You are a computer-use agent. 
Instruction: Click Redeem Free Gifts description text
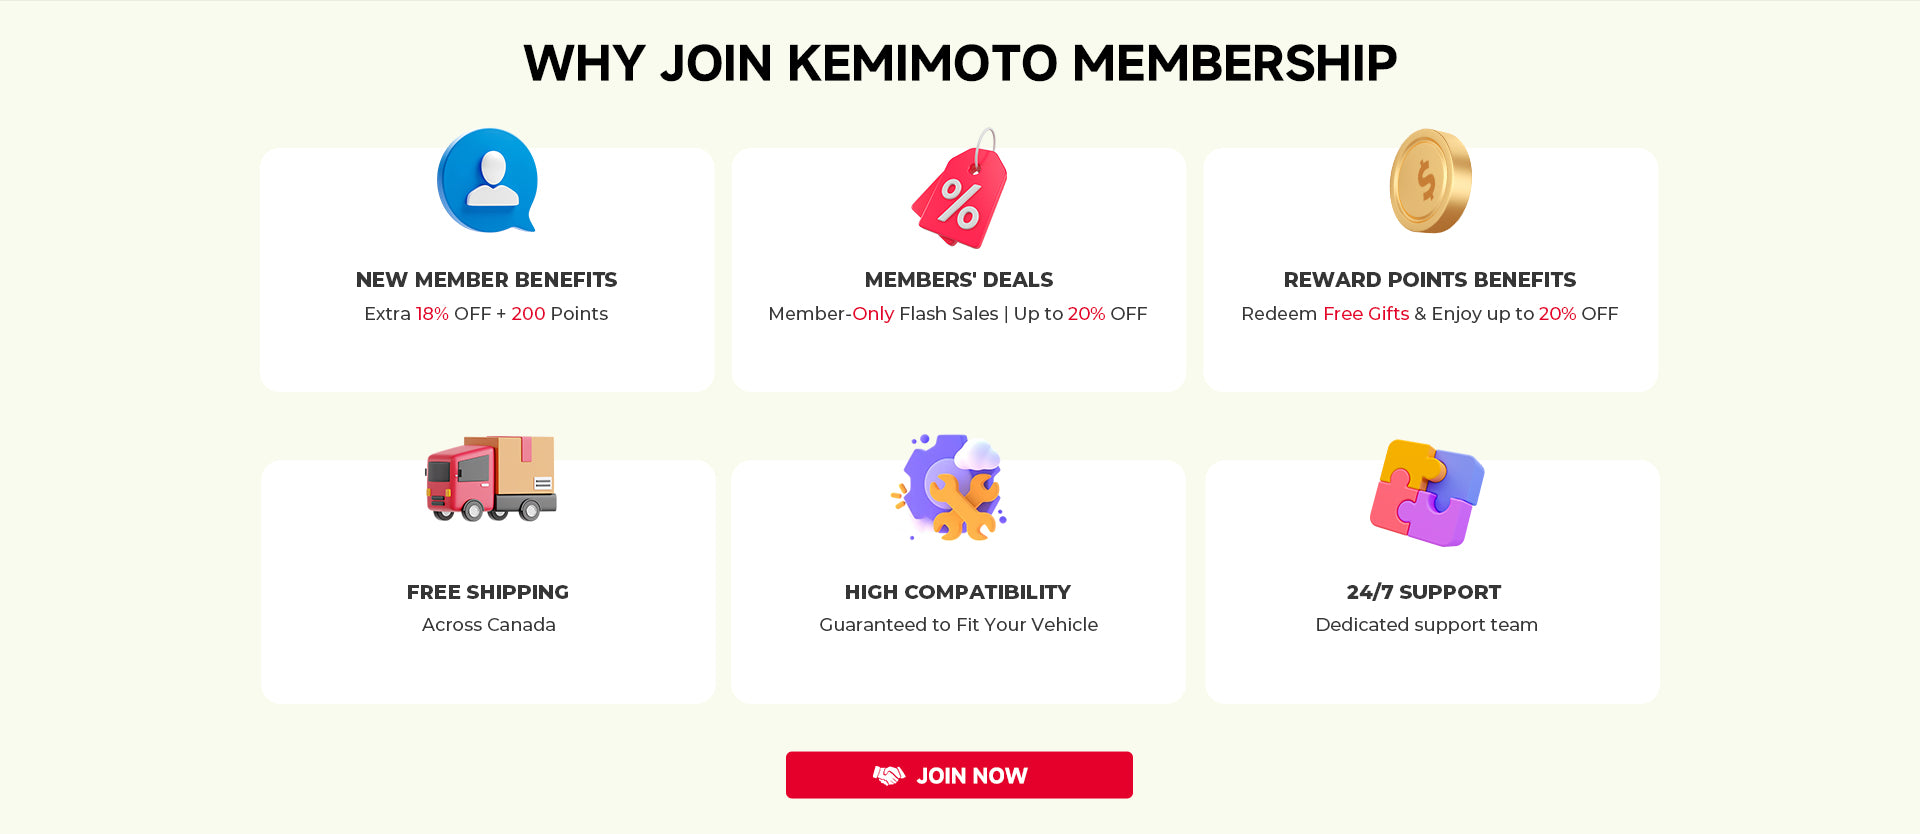1429,314
